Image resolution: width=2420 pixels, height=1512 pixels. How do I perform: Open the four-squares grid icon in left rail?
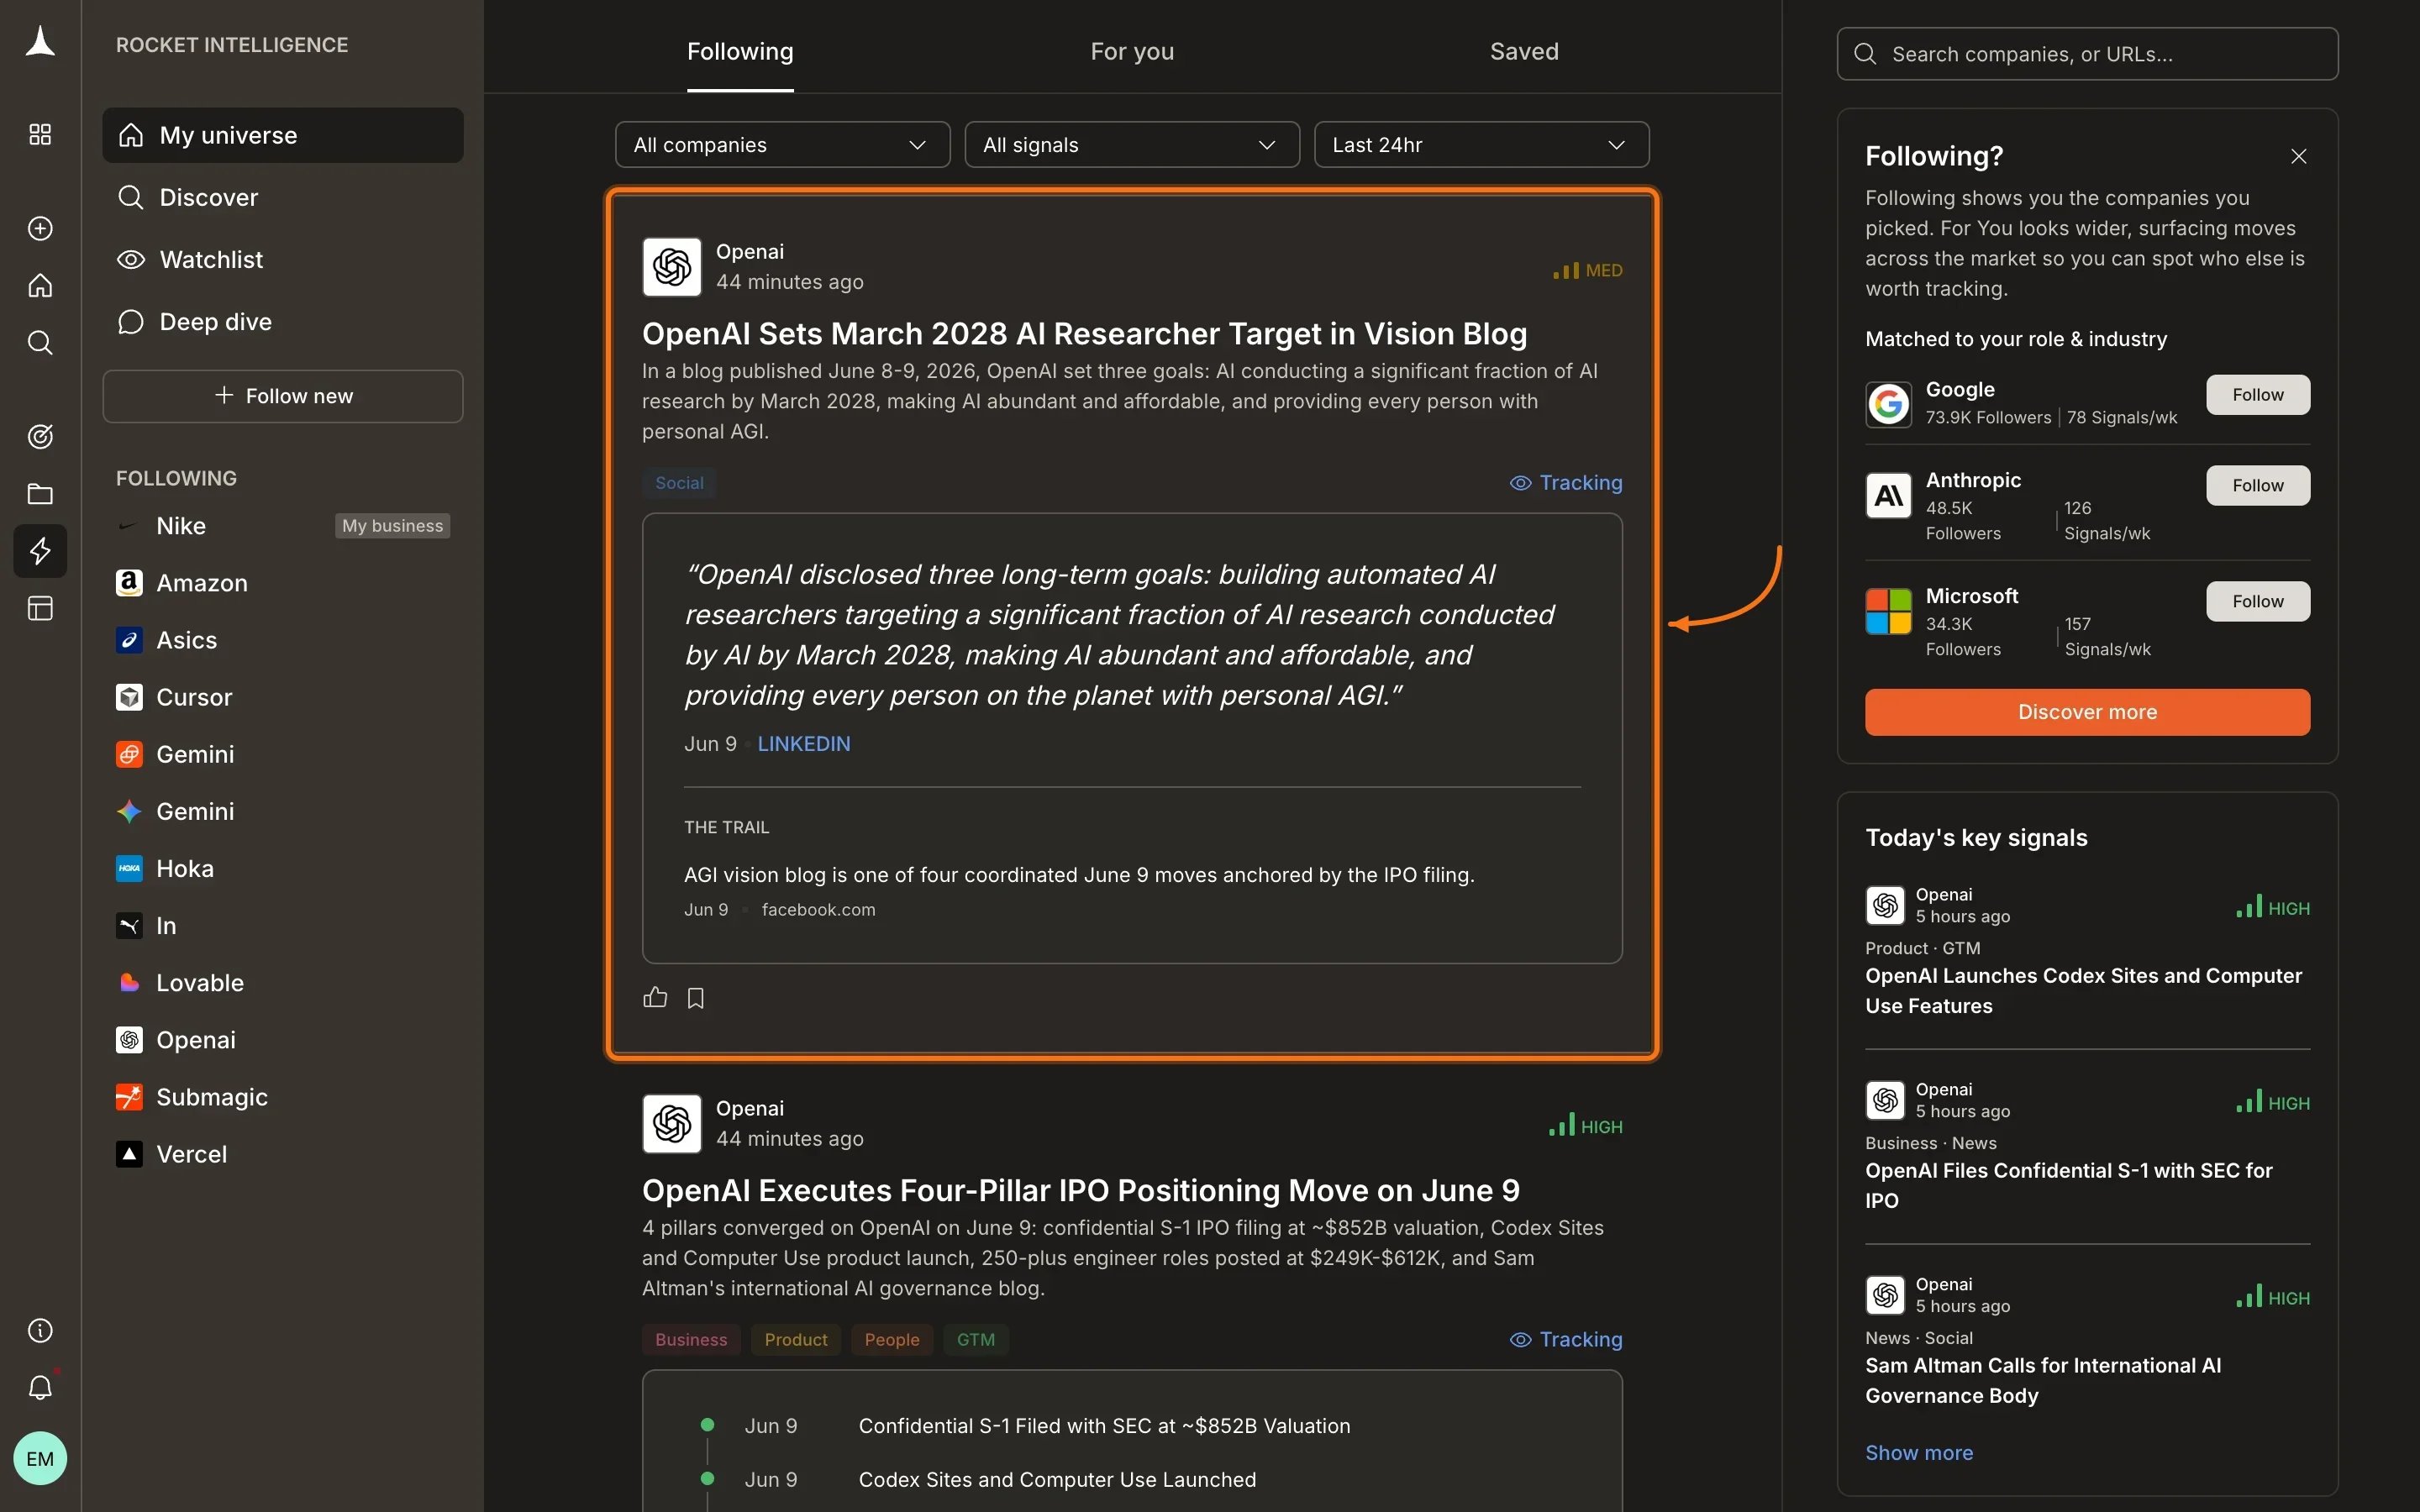[40, 134]
